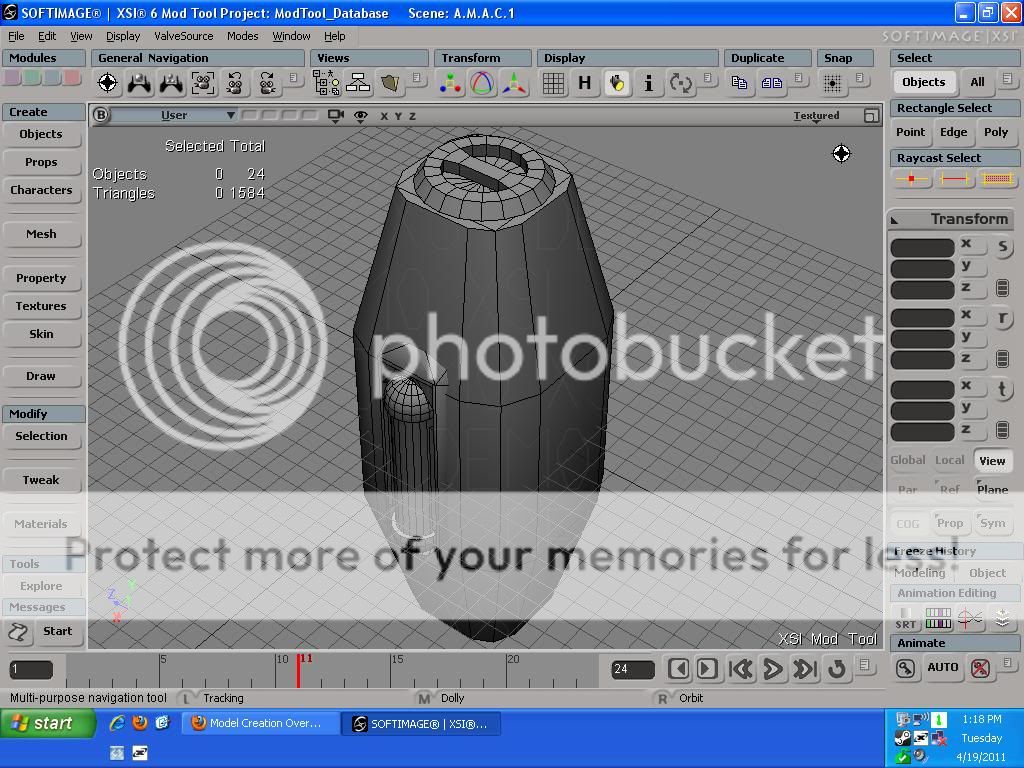Click the red timeline frame marker

coord(298,669)
